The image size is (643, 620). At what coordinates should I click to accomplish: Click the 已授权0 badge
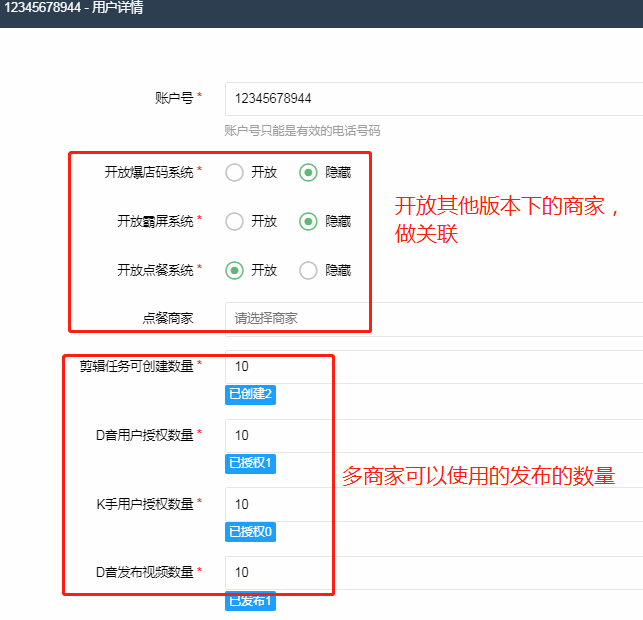[x=250, y=532]
